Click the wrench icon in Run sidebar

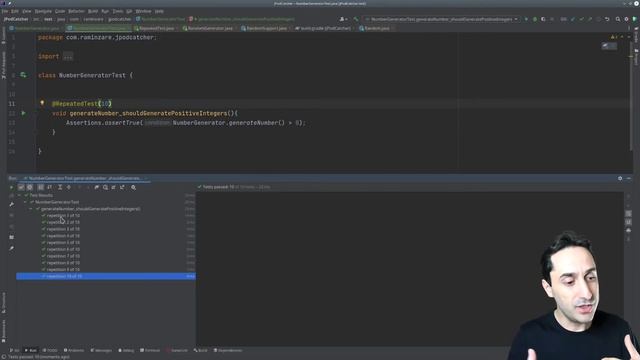pyautogui.click(x=11, y=204)
